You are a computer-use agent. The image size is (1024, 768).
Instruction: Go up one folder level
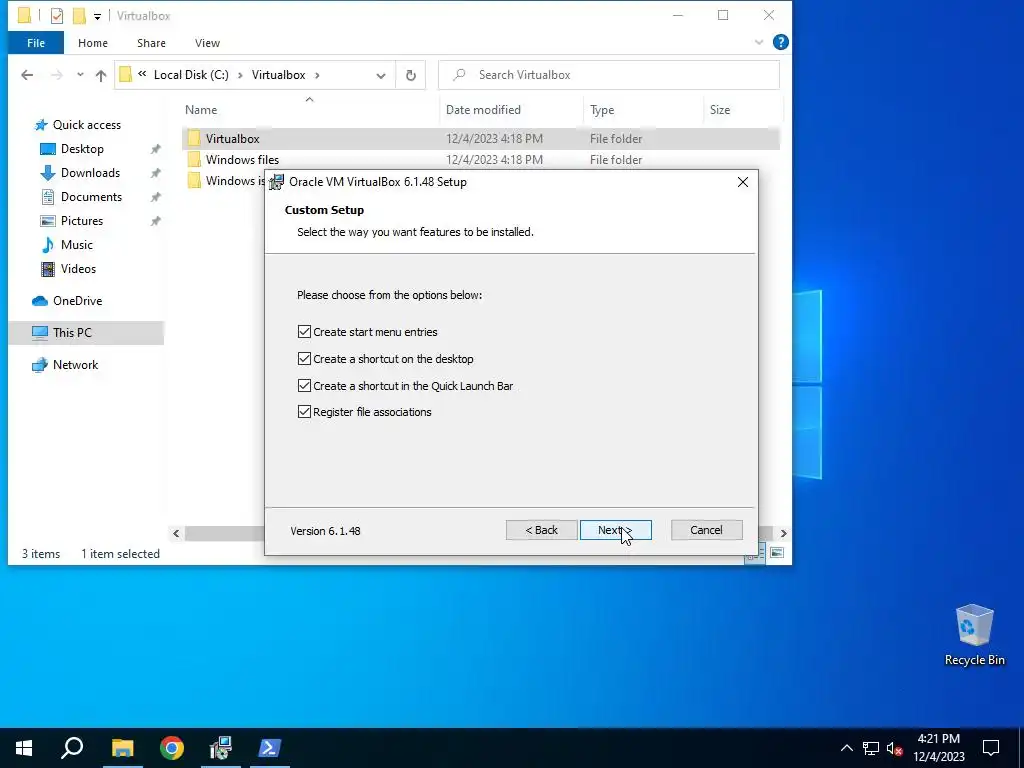click(x=101, y=75)
